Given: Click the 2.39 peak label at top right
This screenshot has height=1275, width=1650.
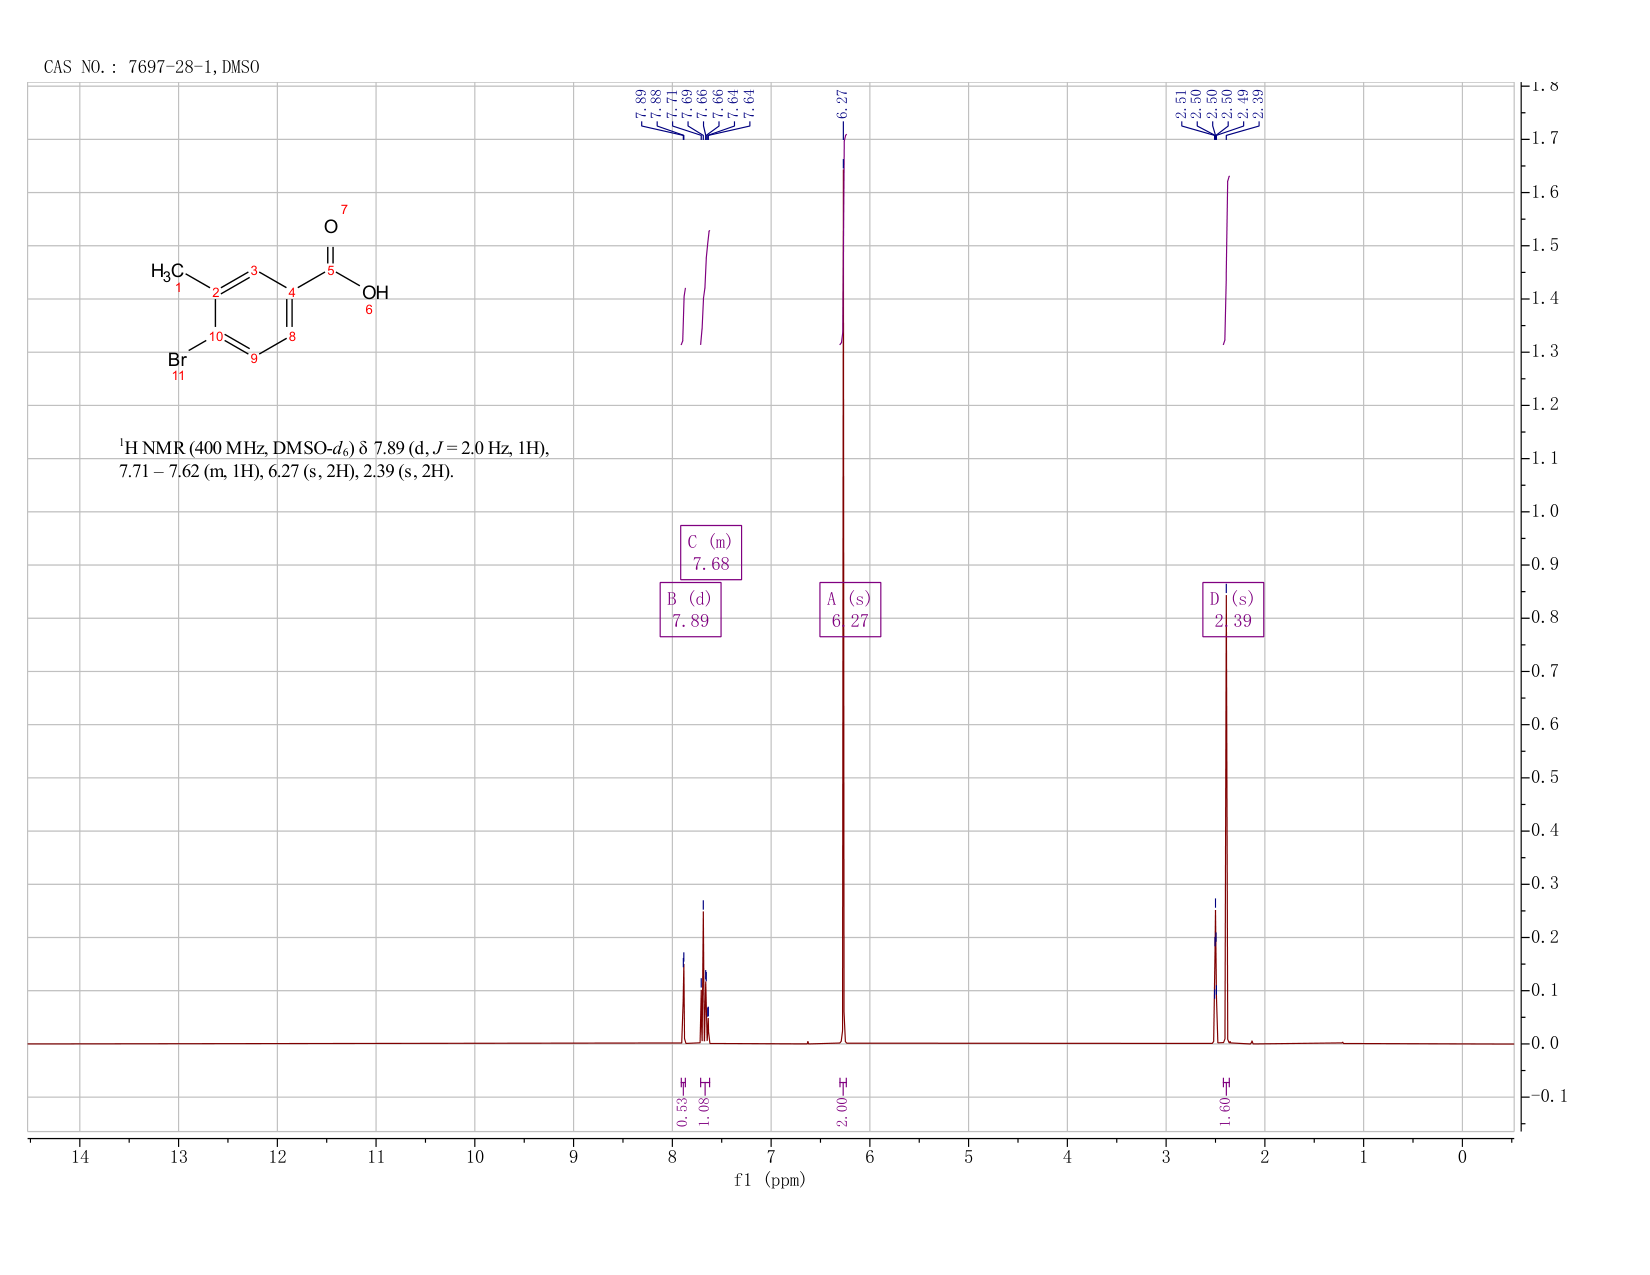Looking at the screenshot, I should tap(1258, 103).
